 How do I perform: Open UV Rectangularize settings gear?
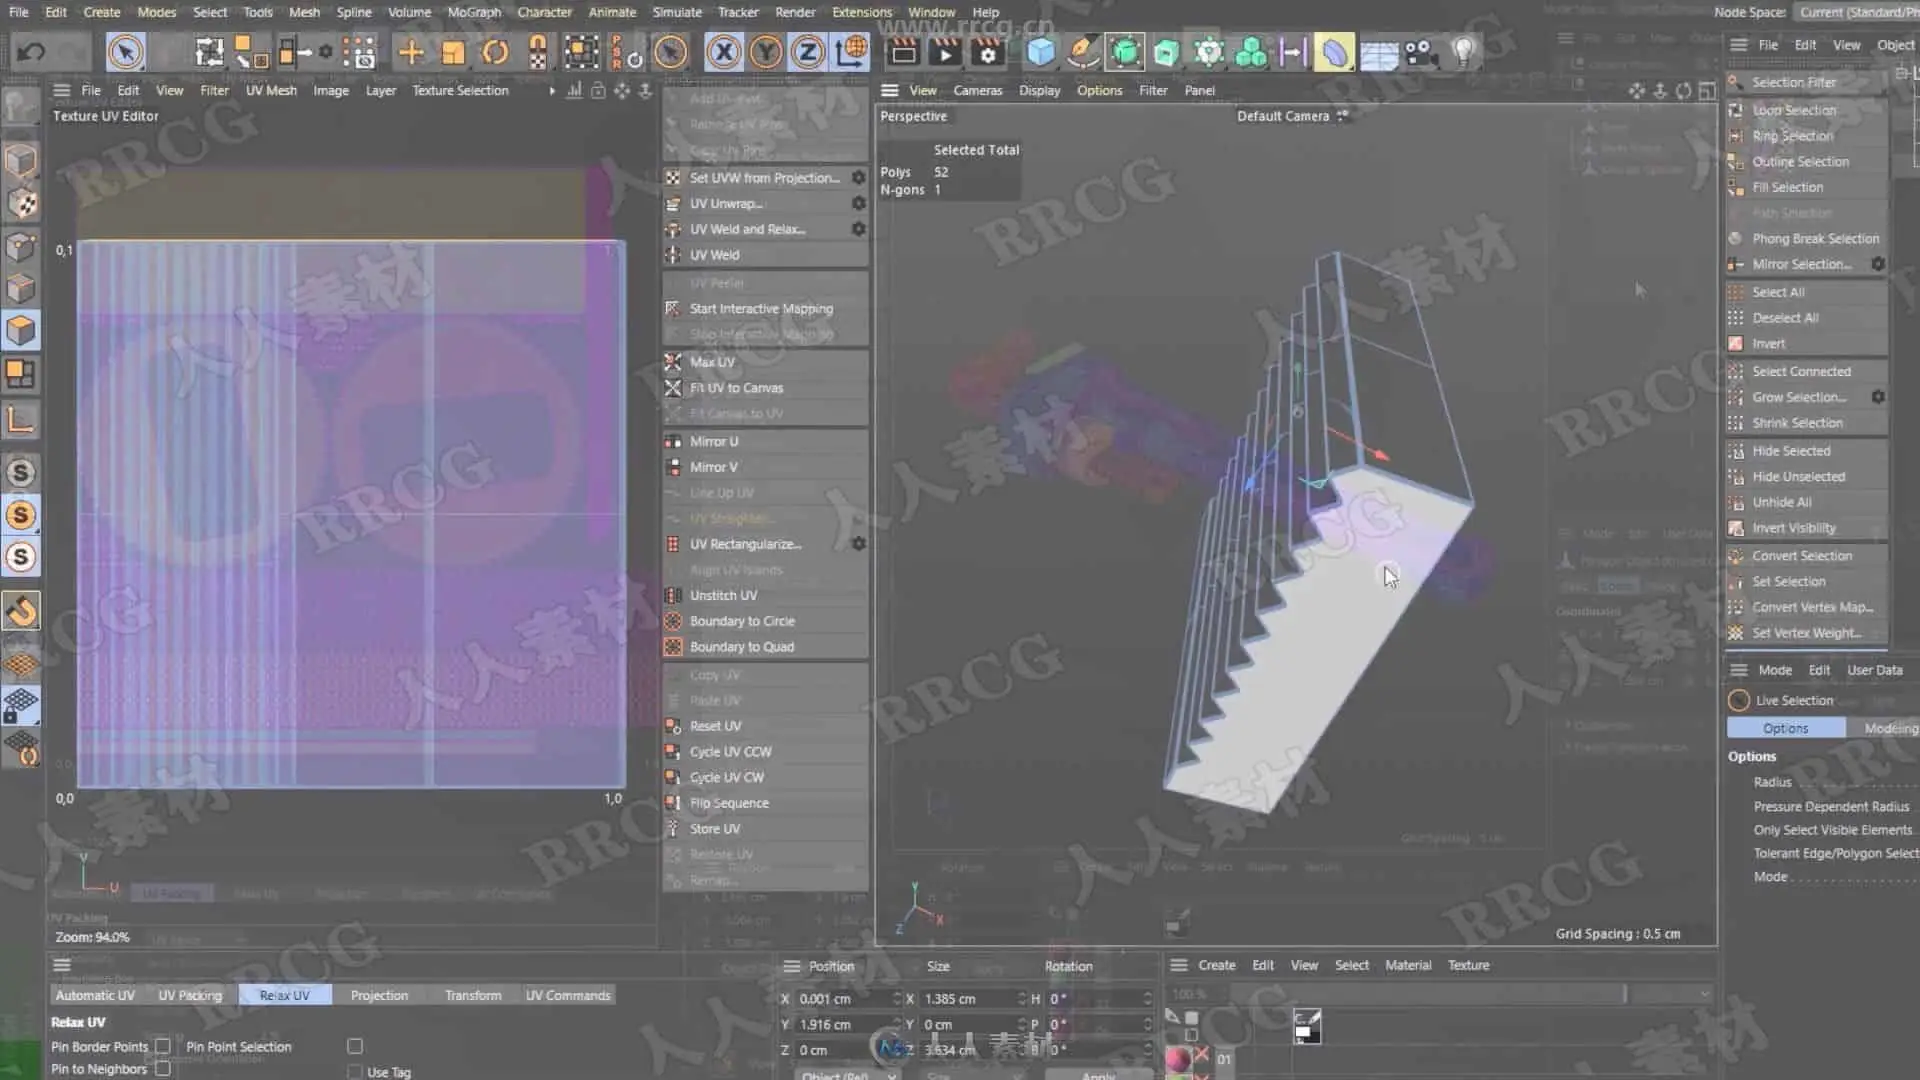tap(858, 544)
